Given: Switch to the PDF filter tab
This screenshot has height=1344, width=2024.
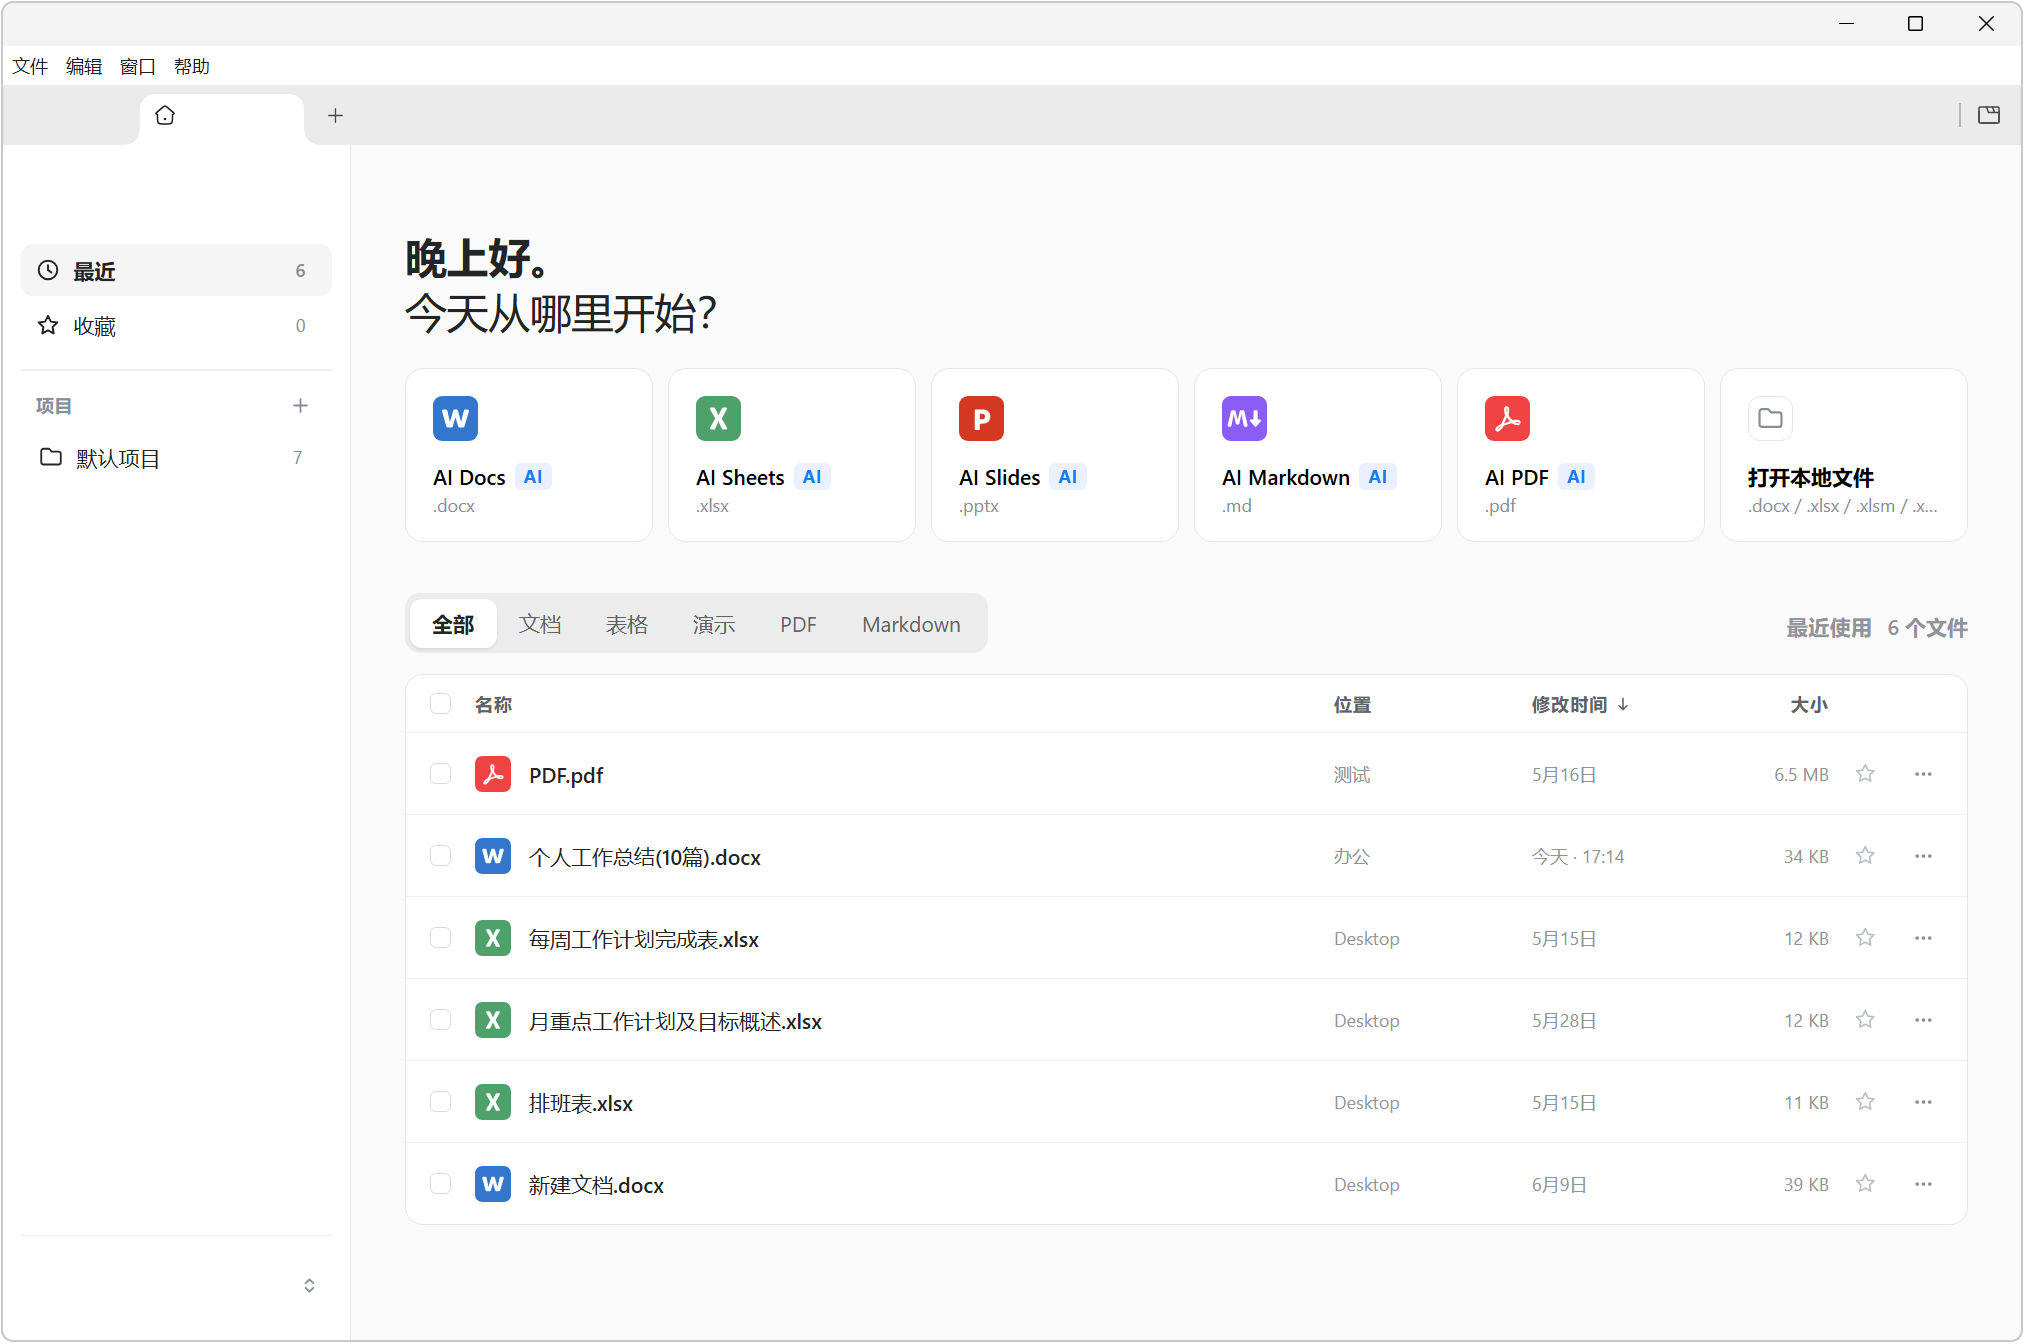Looking at the screenshot, I should (799, 625).
